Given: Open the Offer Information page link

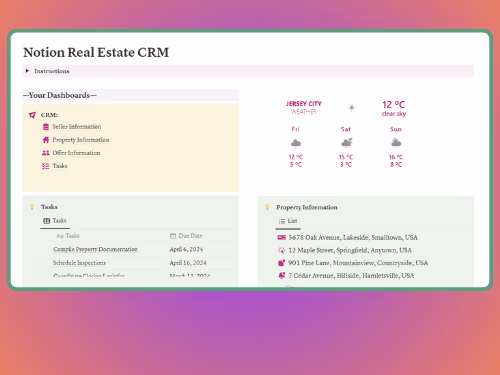Looking at the screenshot, I should [x=76, y=153].
